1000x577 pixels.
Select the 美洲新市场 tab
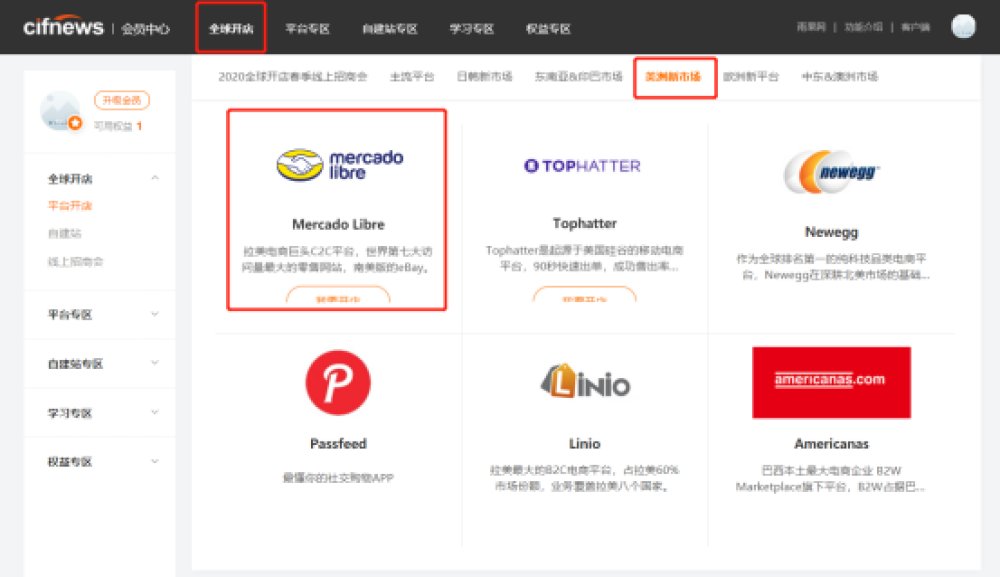click(x=673, y=77)
